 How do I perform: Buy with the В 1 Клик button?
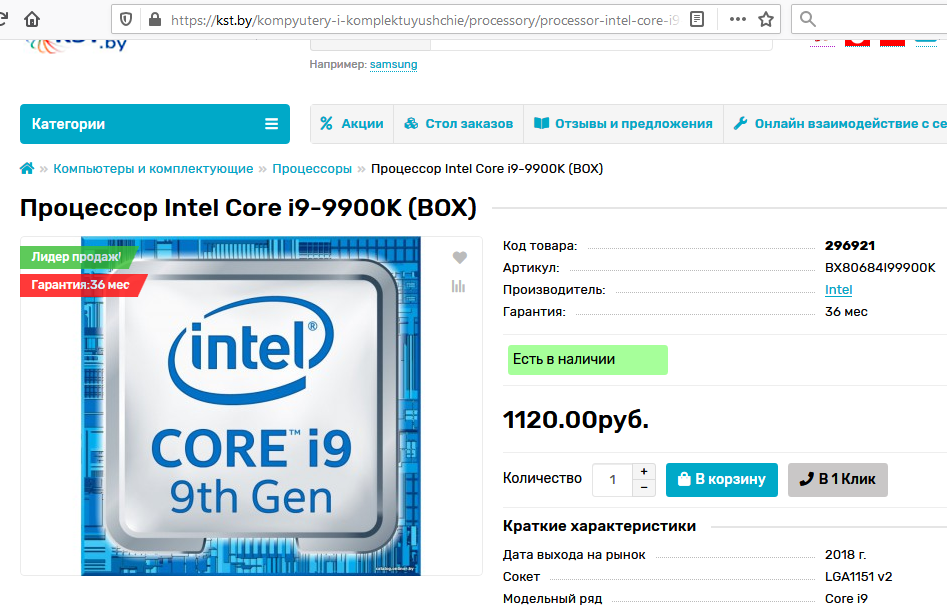tap(838, 480)
